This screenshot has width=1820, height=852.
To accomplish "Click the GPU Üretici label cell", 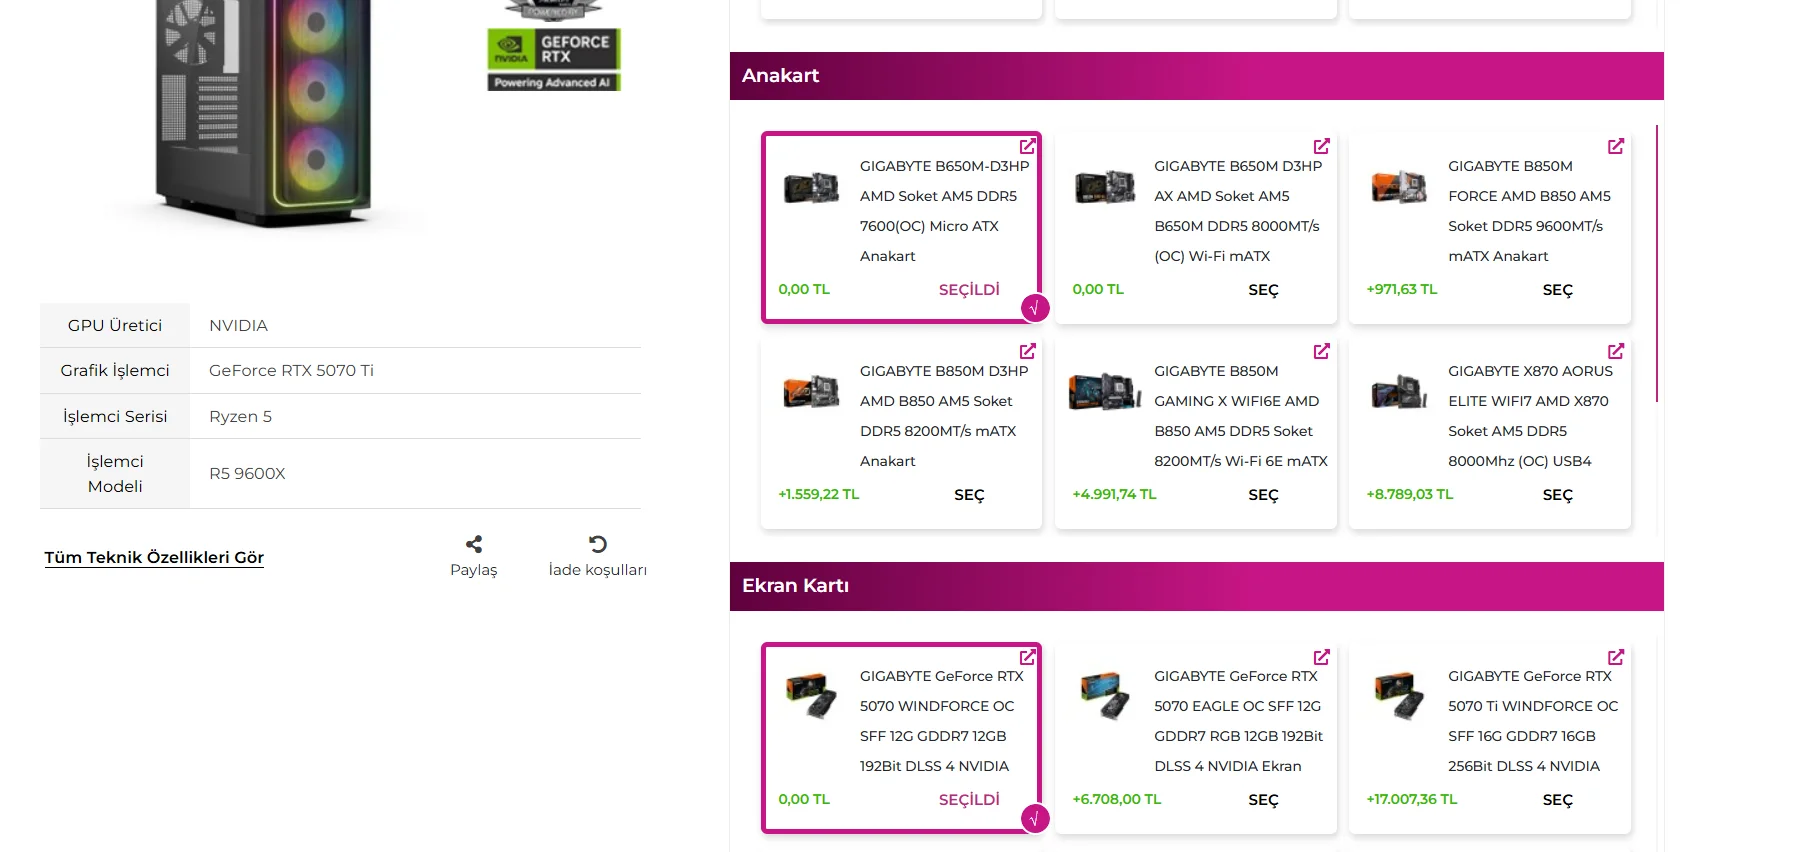I will point(115,325).
